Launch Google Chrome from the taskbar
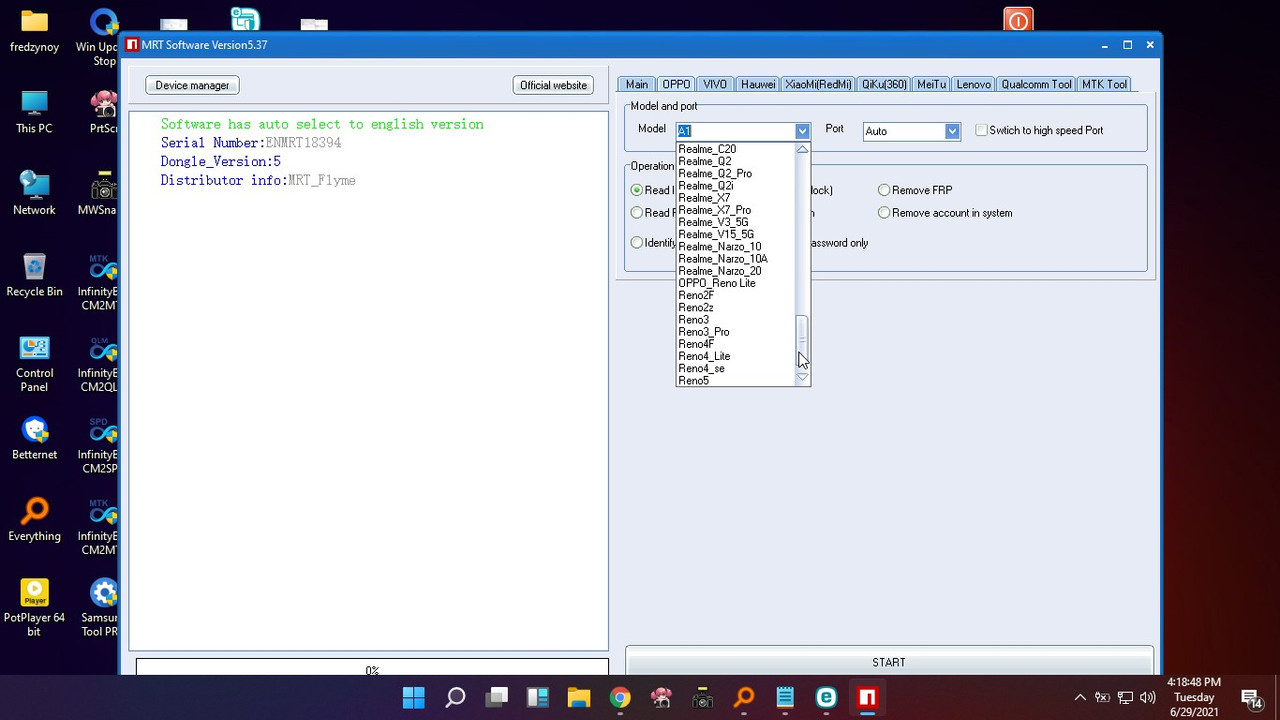 coord(620,697)
